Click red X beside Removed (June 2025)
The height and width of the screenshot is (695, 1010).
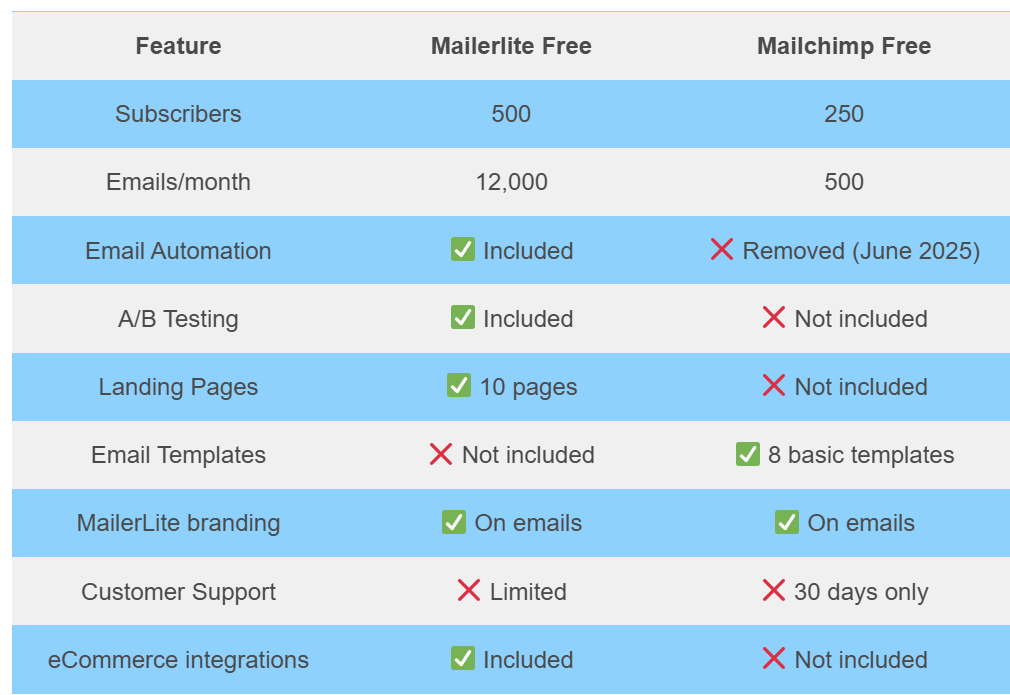722,250
